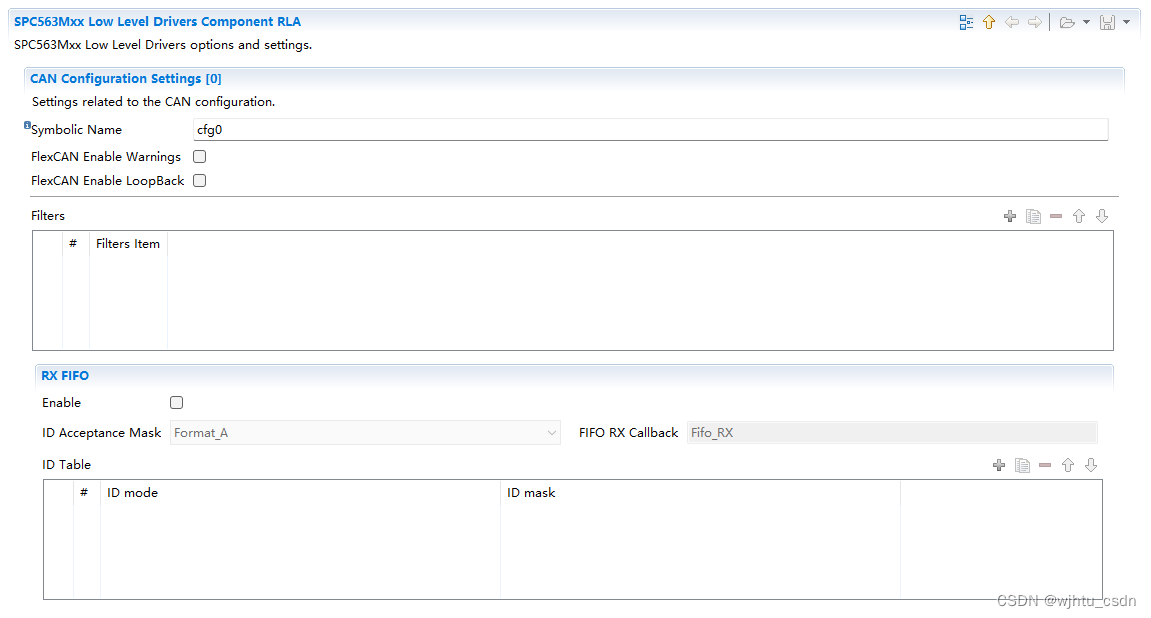Image resolution: width=1151 pixels, height=618 pixels.
Task: Click the FlexCAN Enable LoopBack label
Action: 107,181
